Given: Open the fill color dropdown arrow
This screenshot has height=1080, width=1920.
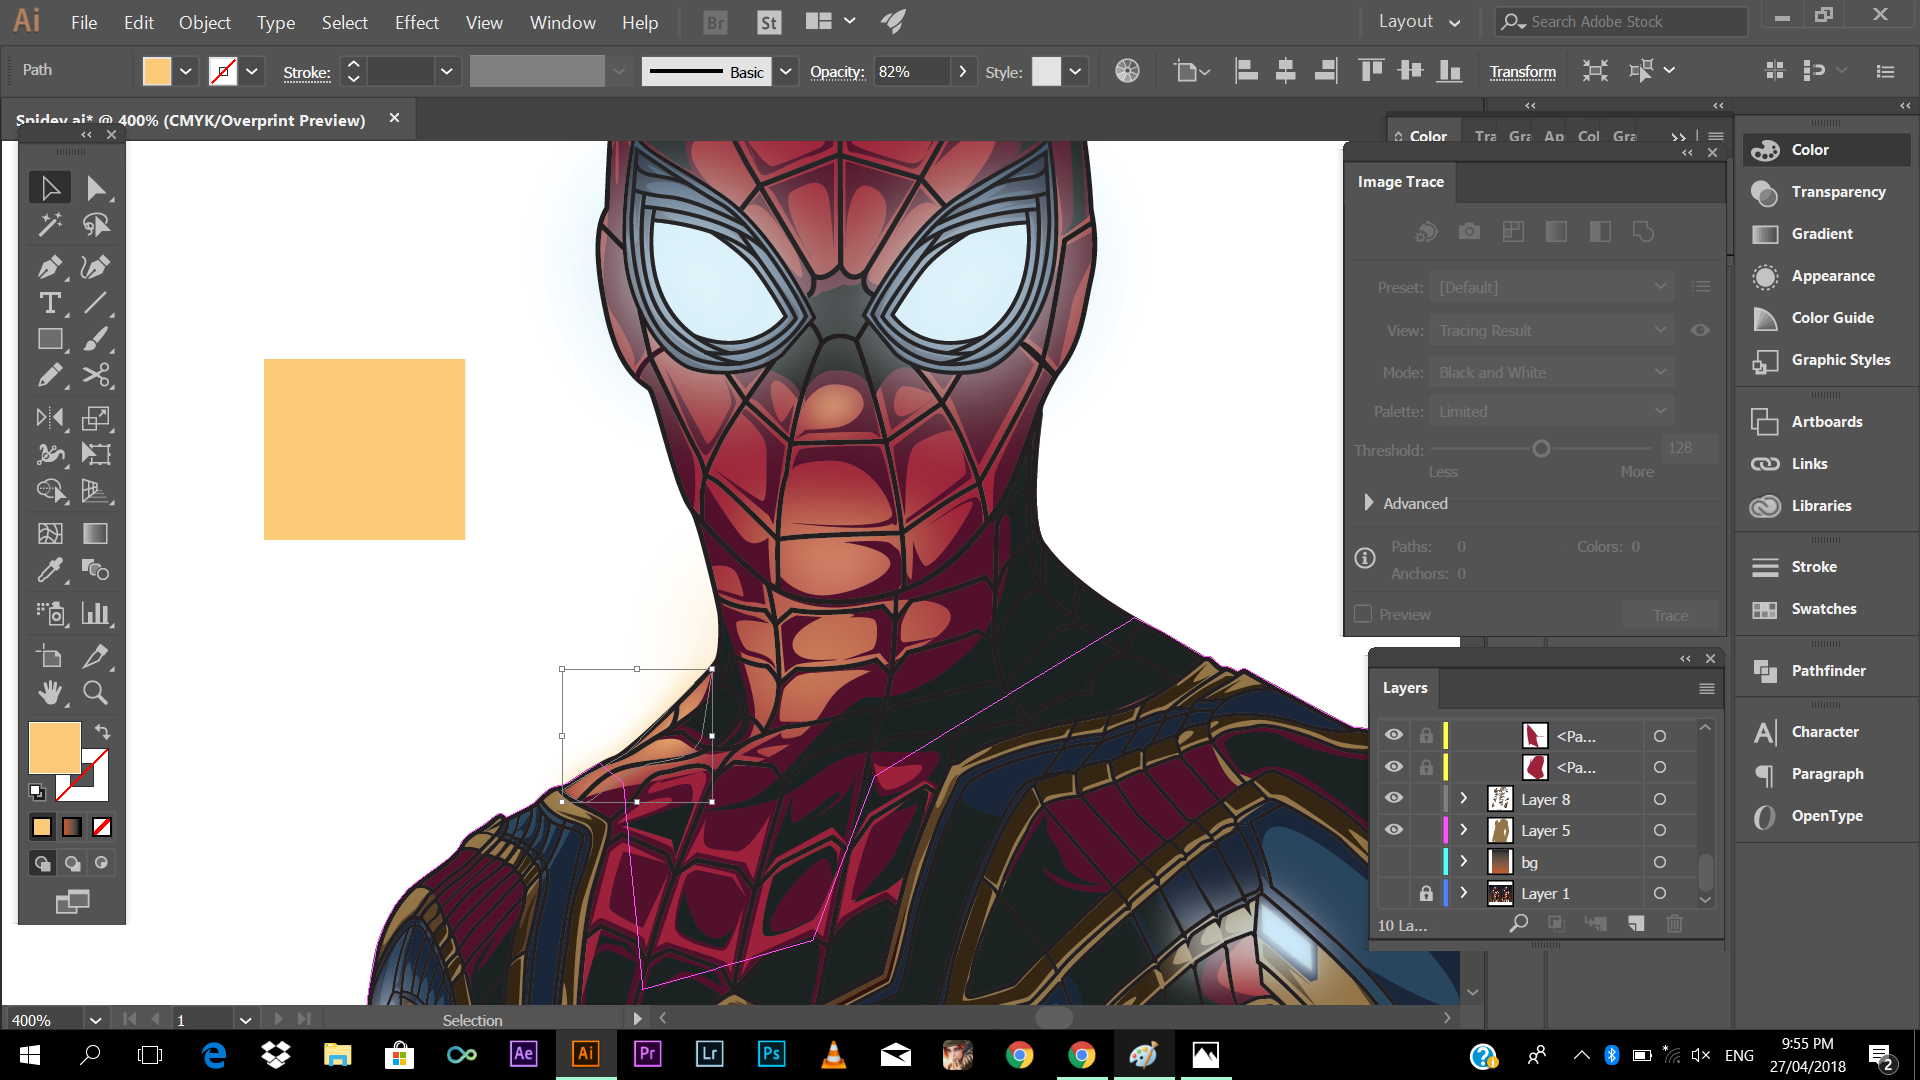Looking at the screenshot, I should (186, 71).
